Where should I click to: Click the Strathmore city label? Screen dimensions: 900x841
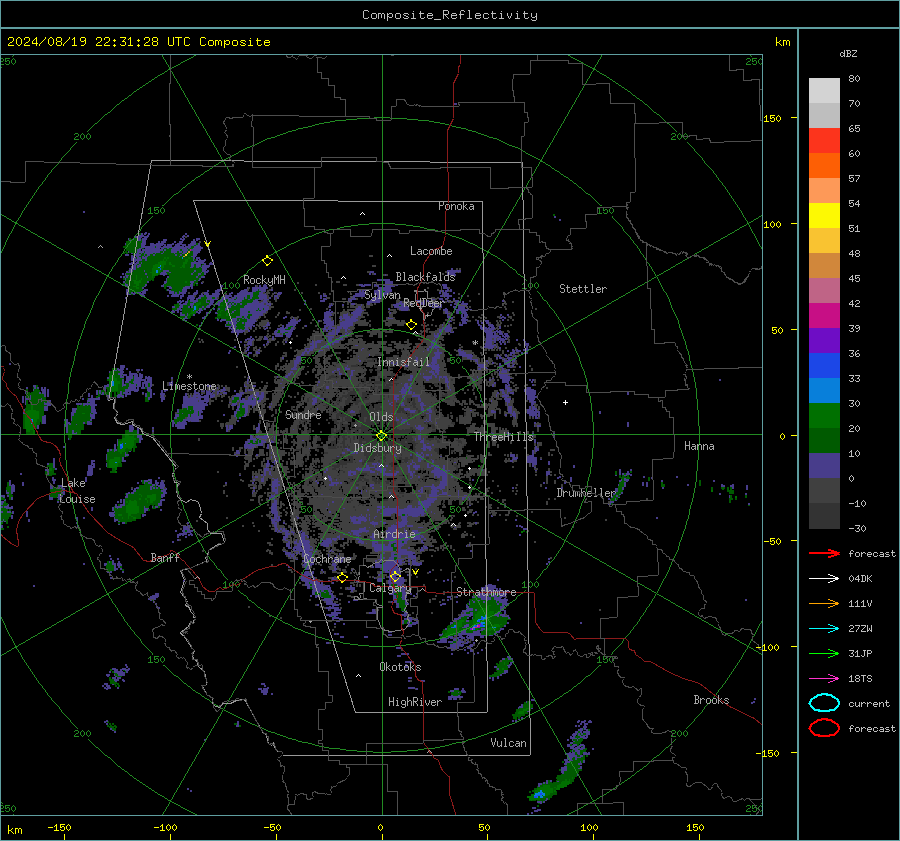click(x=486, y=592)
